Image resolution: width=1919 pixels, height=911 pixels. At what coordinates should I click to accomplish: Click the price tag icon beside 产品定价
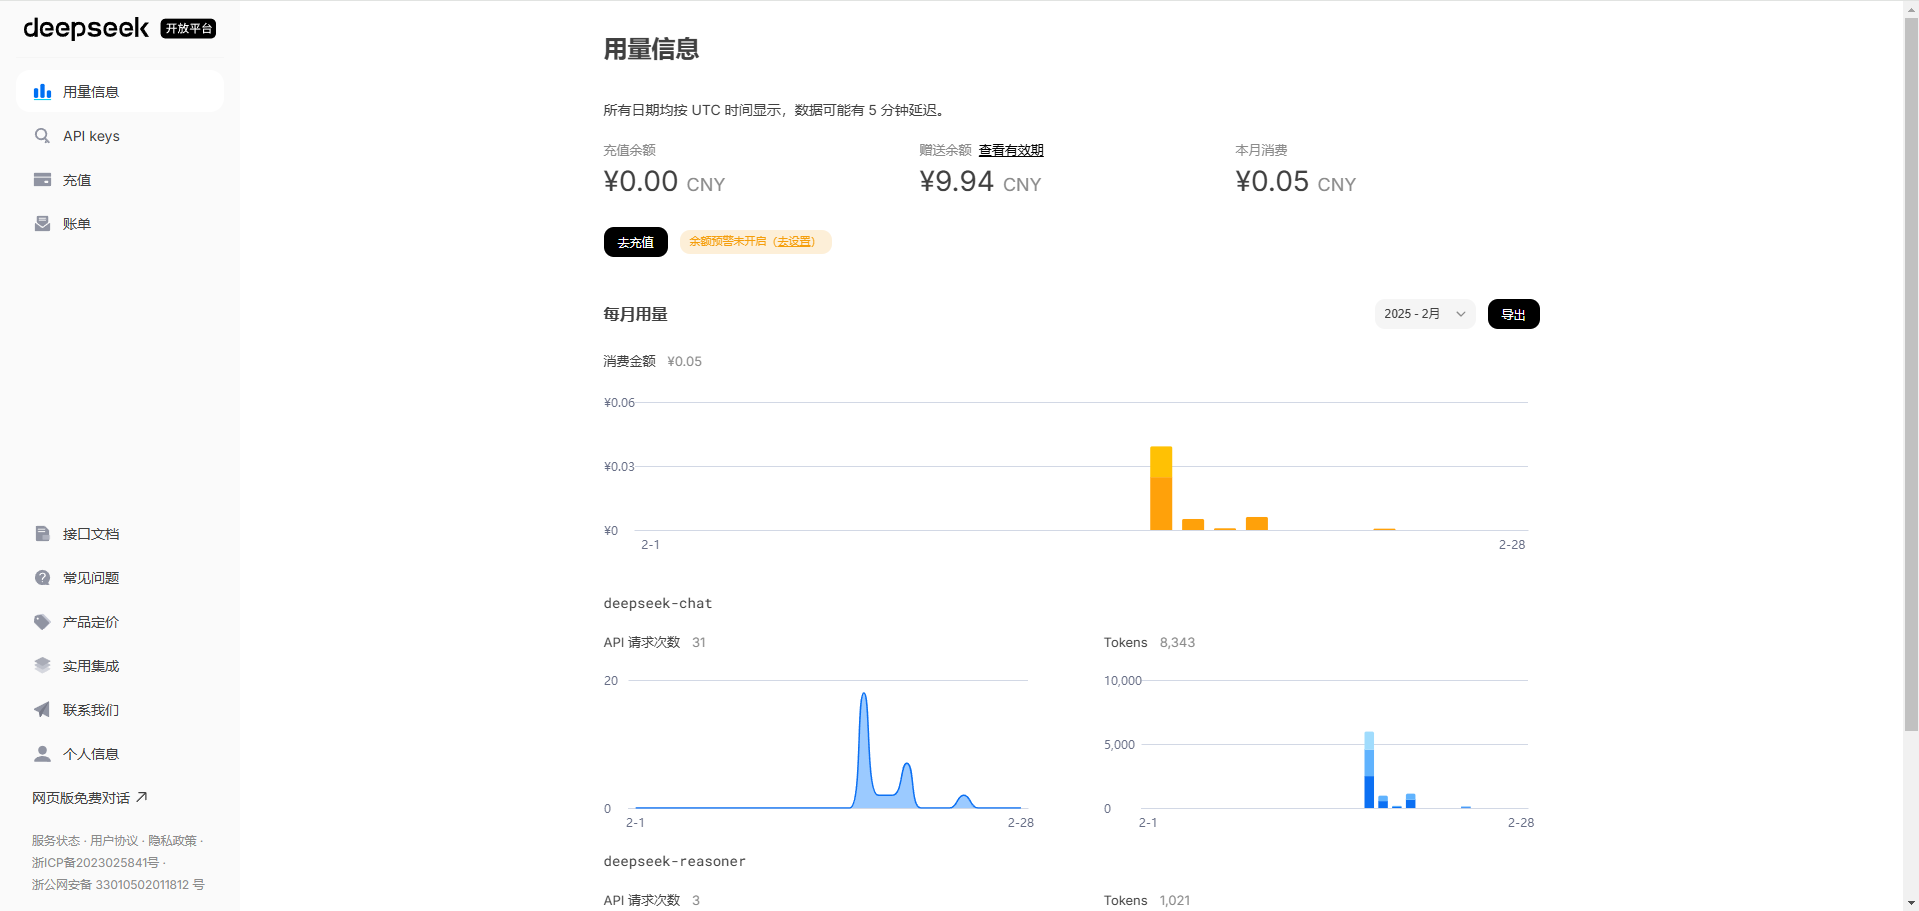click(x=42, y=622)
